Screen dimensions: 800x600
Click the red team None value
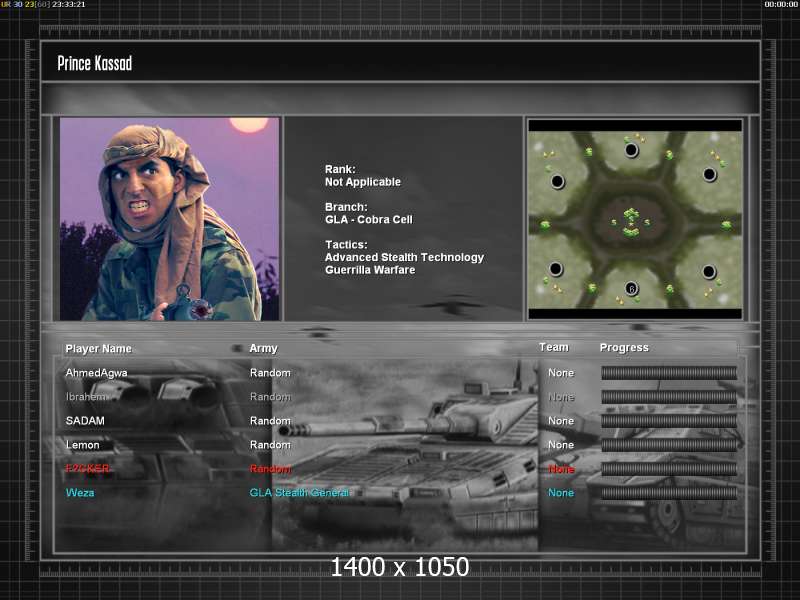click(x=561, y=469)
